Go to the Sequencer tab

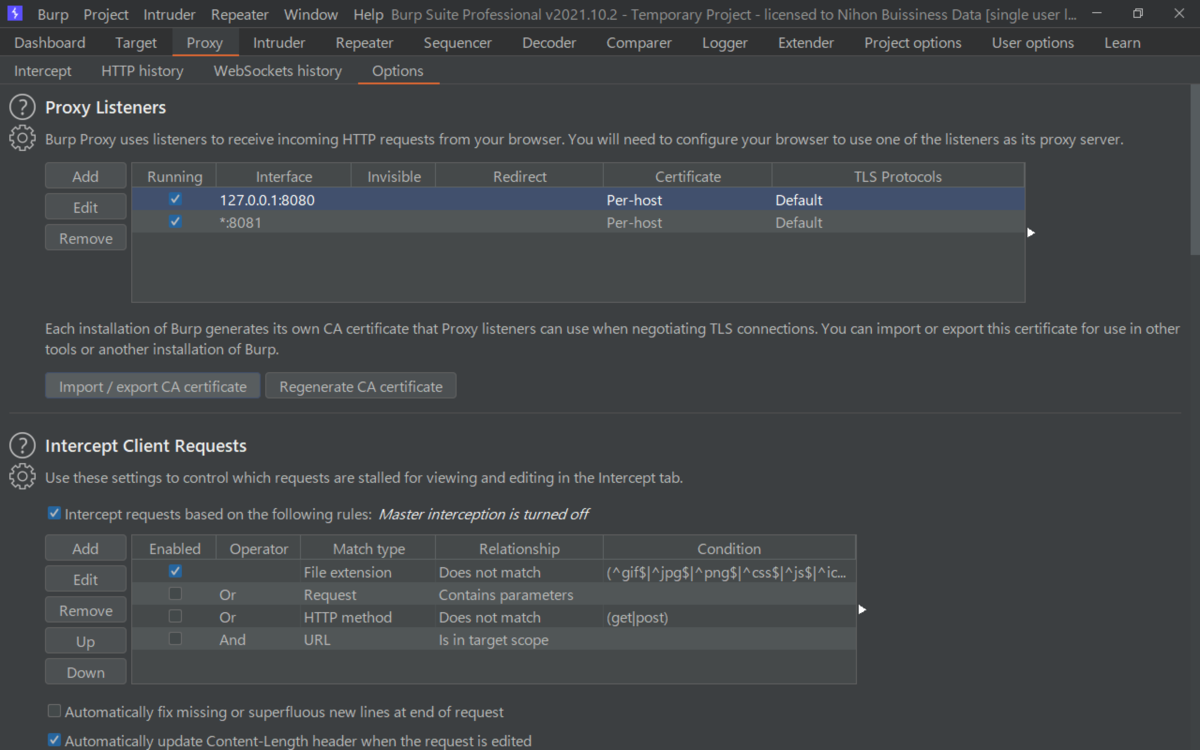pyautogui.click(x=458, y=43)
